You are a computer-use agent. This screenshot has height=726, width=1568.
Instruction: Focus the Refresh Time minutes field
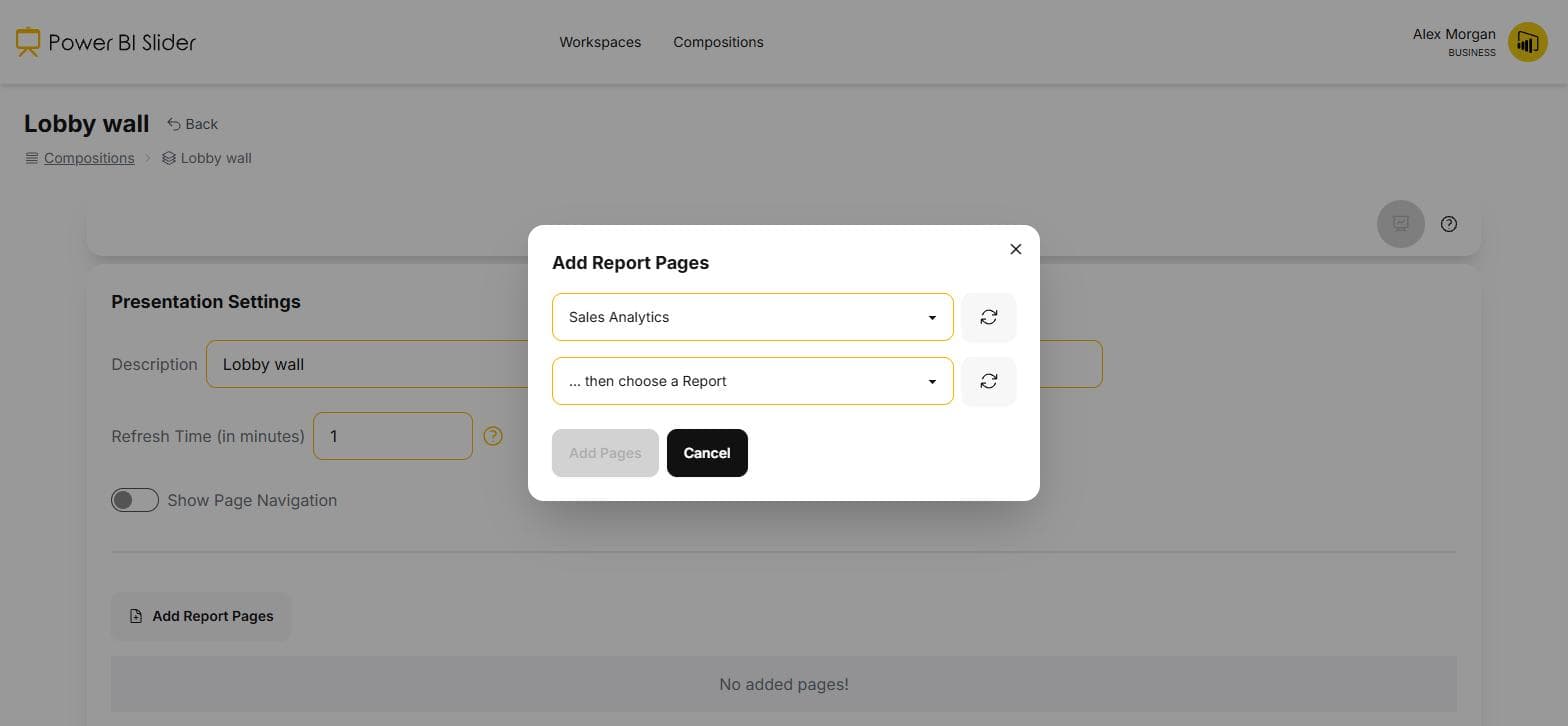393,436
